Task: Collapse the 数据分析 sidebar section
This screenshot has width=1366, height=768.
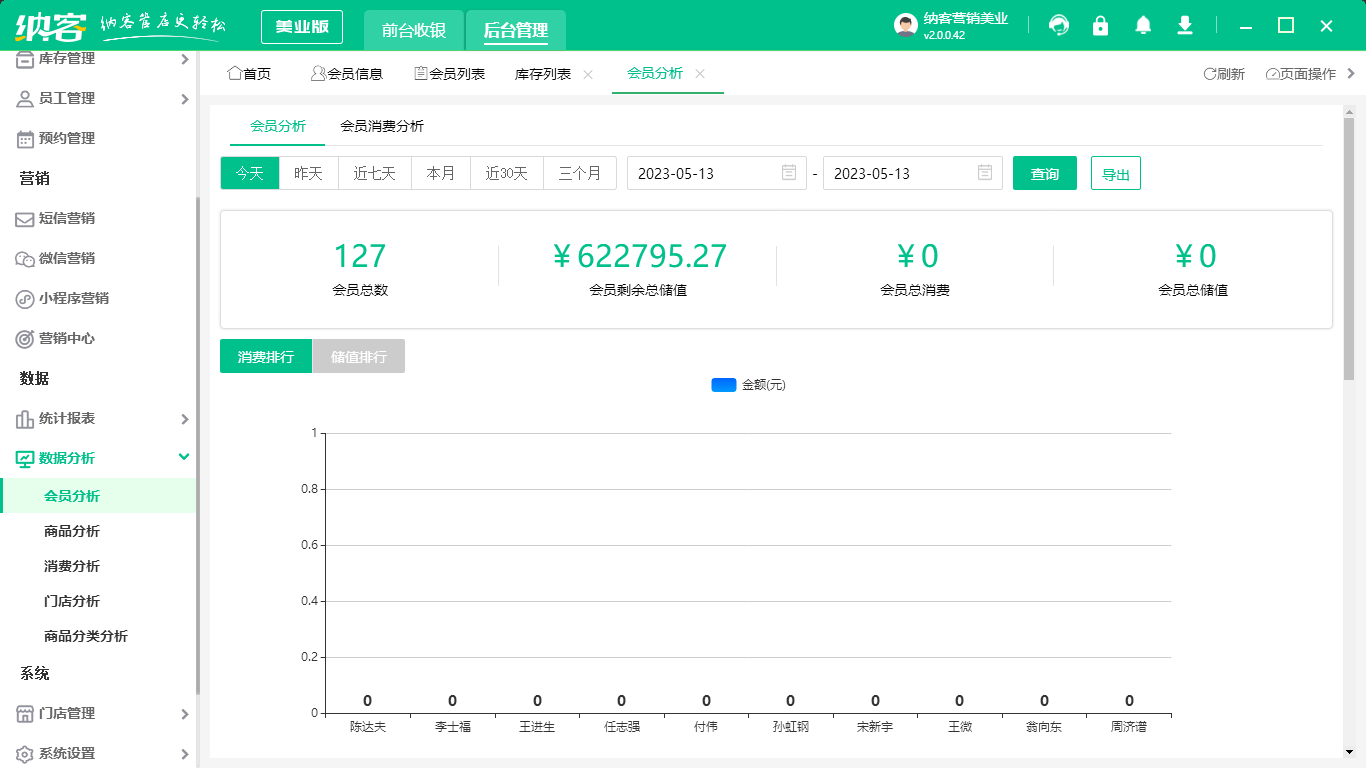Action: tap(184, 457)
